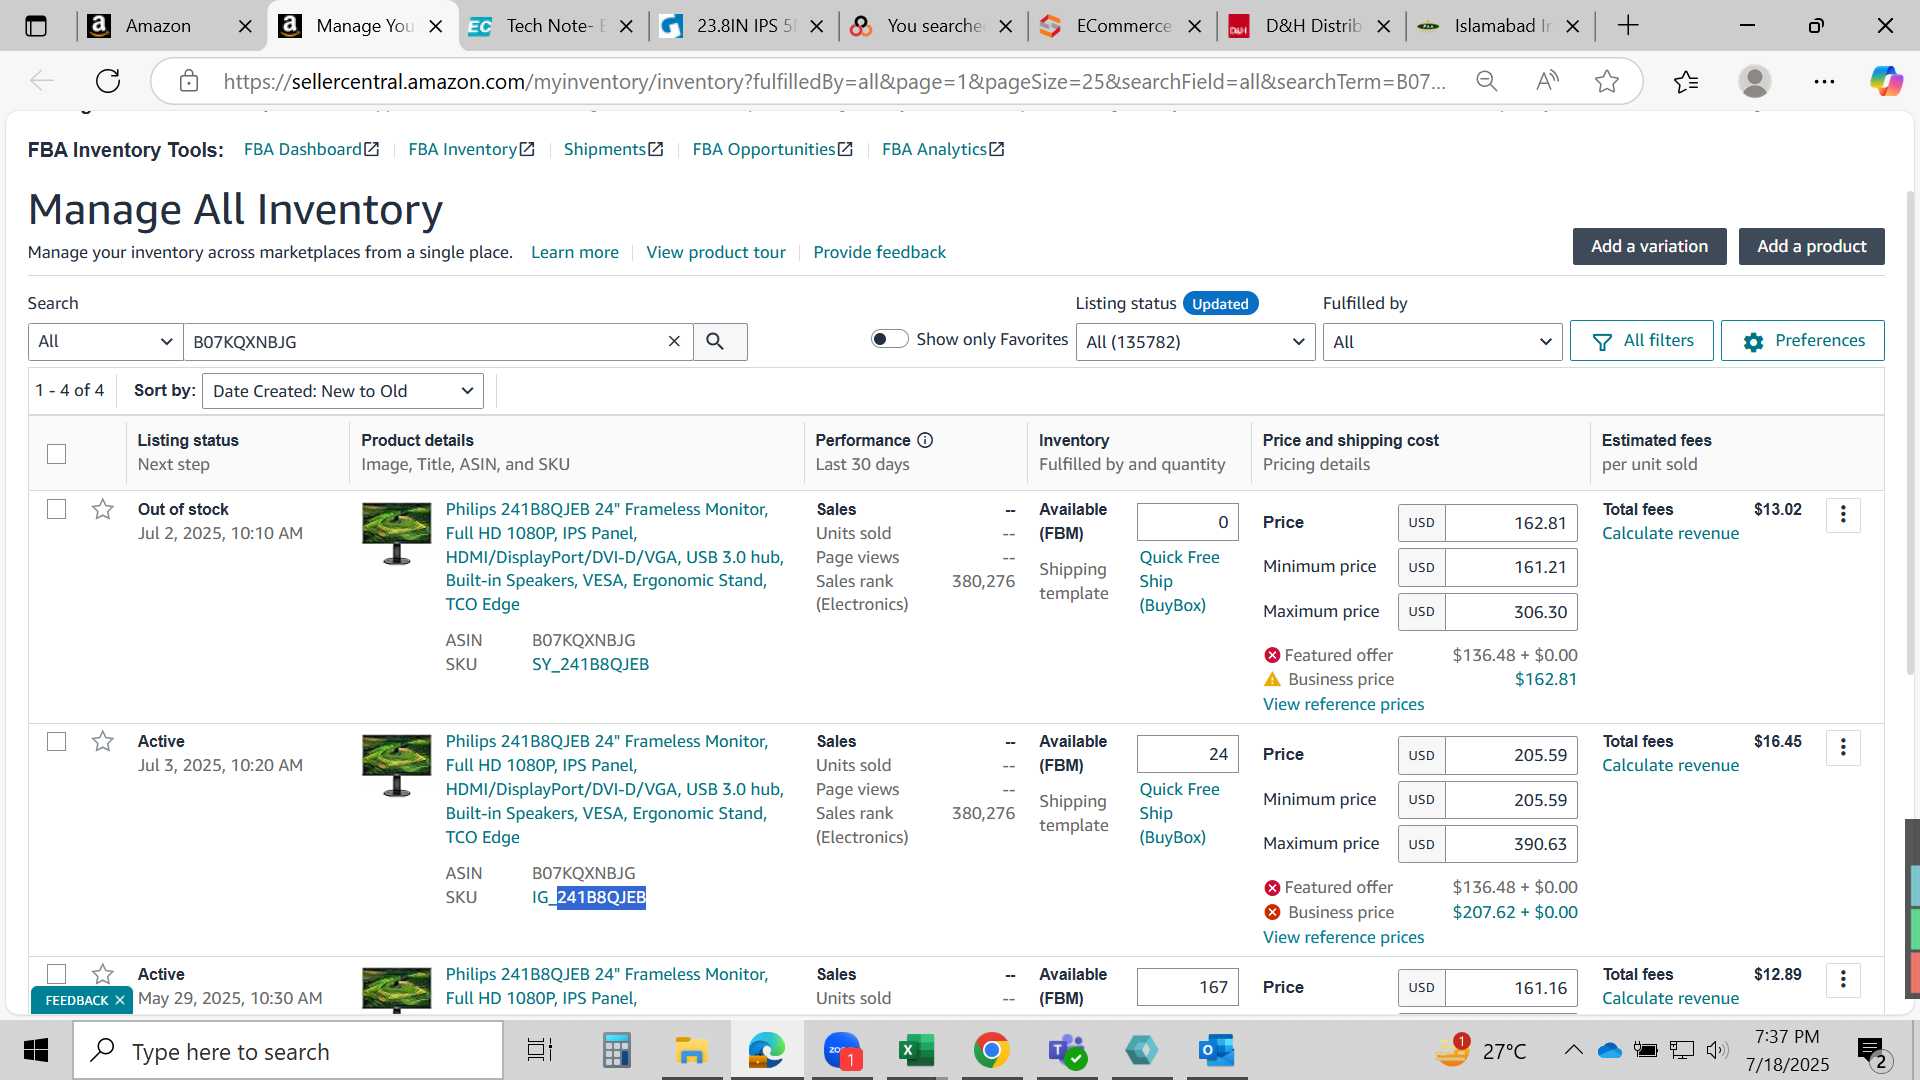Open the browser Favorites list
The width and height of the screenshot is (1920, 1080).
click(x=1686, y=81)
